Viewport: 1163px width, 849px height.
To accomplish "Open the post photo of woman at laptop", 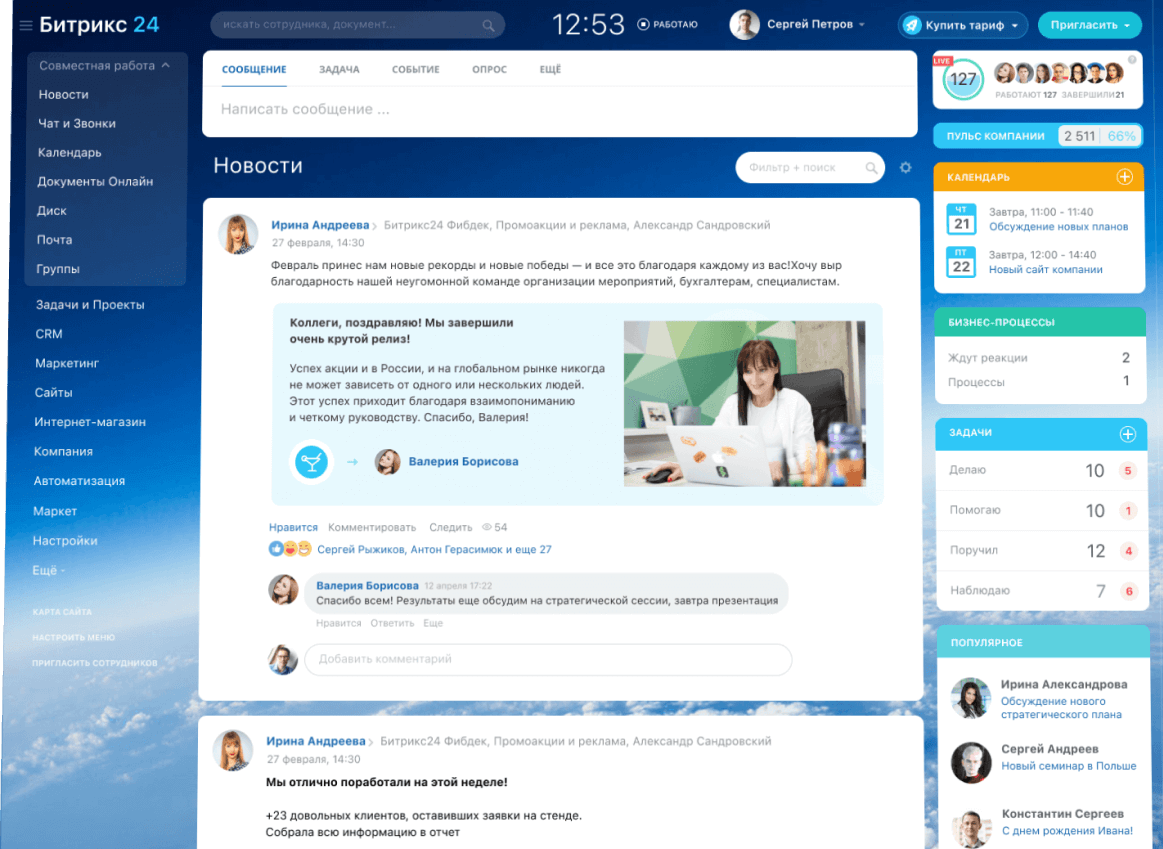I will tap(745, 404).
